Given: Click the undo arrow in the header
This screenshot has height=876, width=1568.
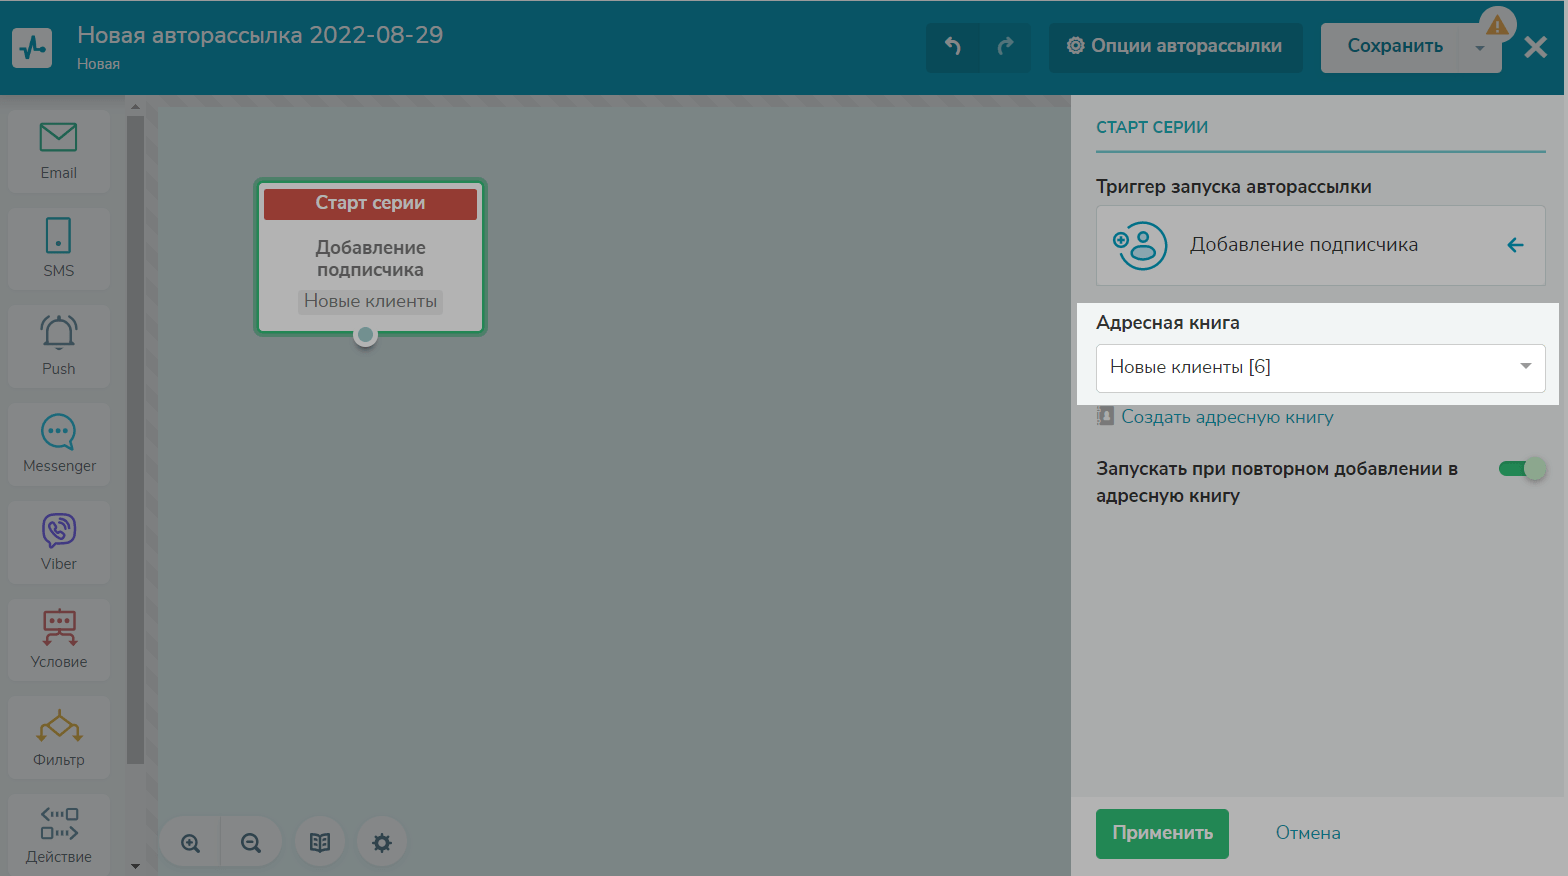Looking at the screenshot, I should coord(952,47).
